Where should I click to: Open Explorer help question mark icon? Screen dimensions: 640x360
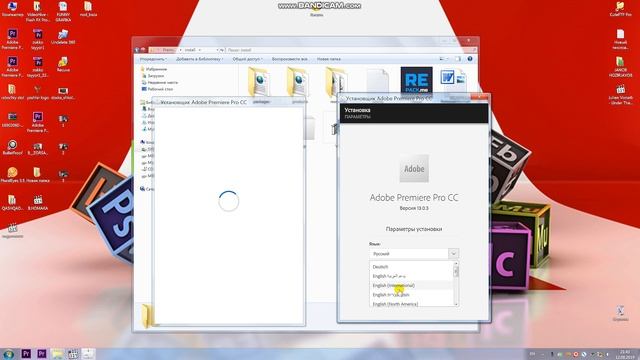coord(470,59)
